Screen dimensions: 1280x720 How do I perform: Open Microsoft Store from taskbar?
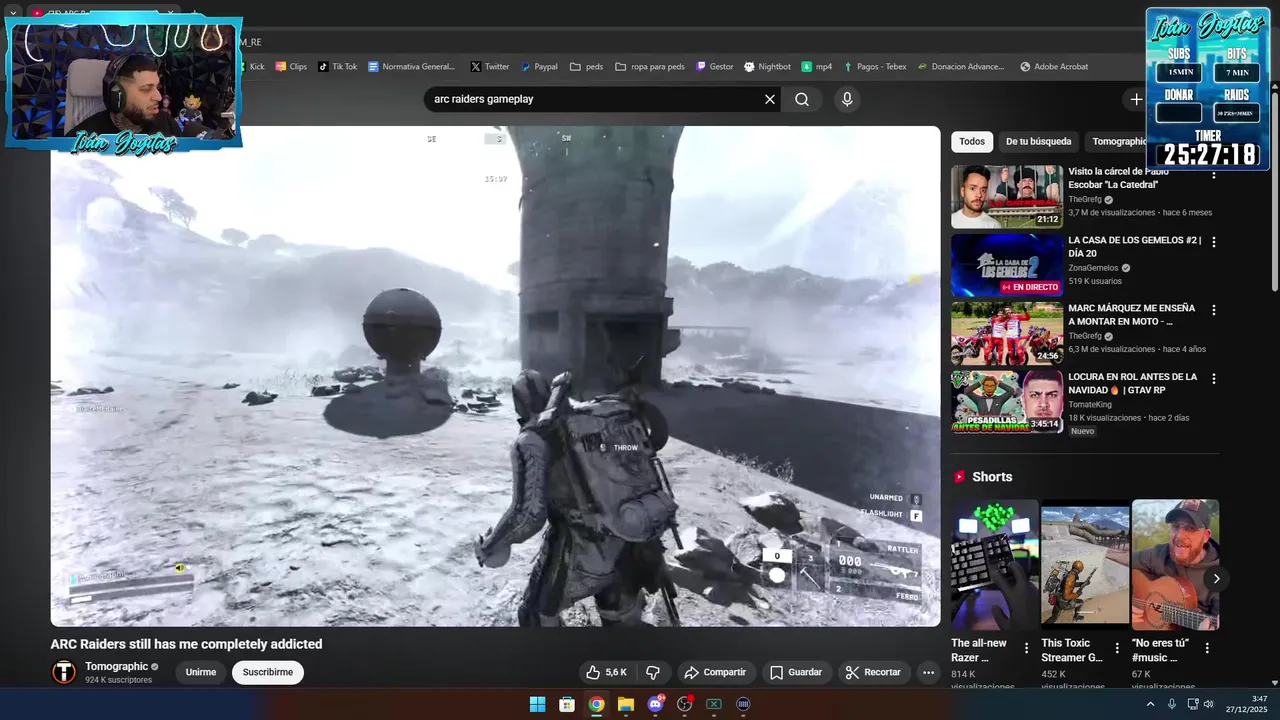point(567,704)
